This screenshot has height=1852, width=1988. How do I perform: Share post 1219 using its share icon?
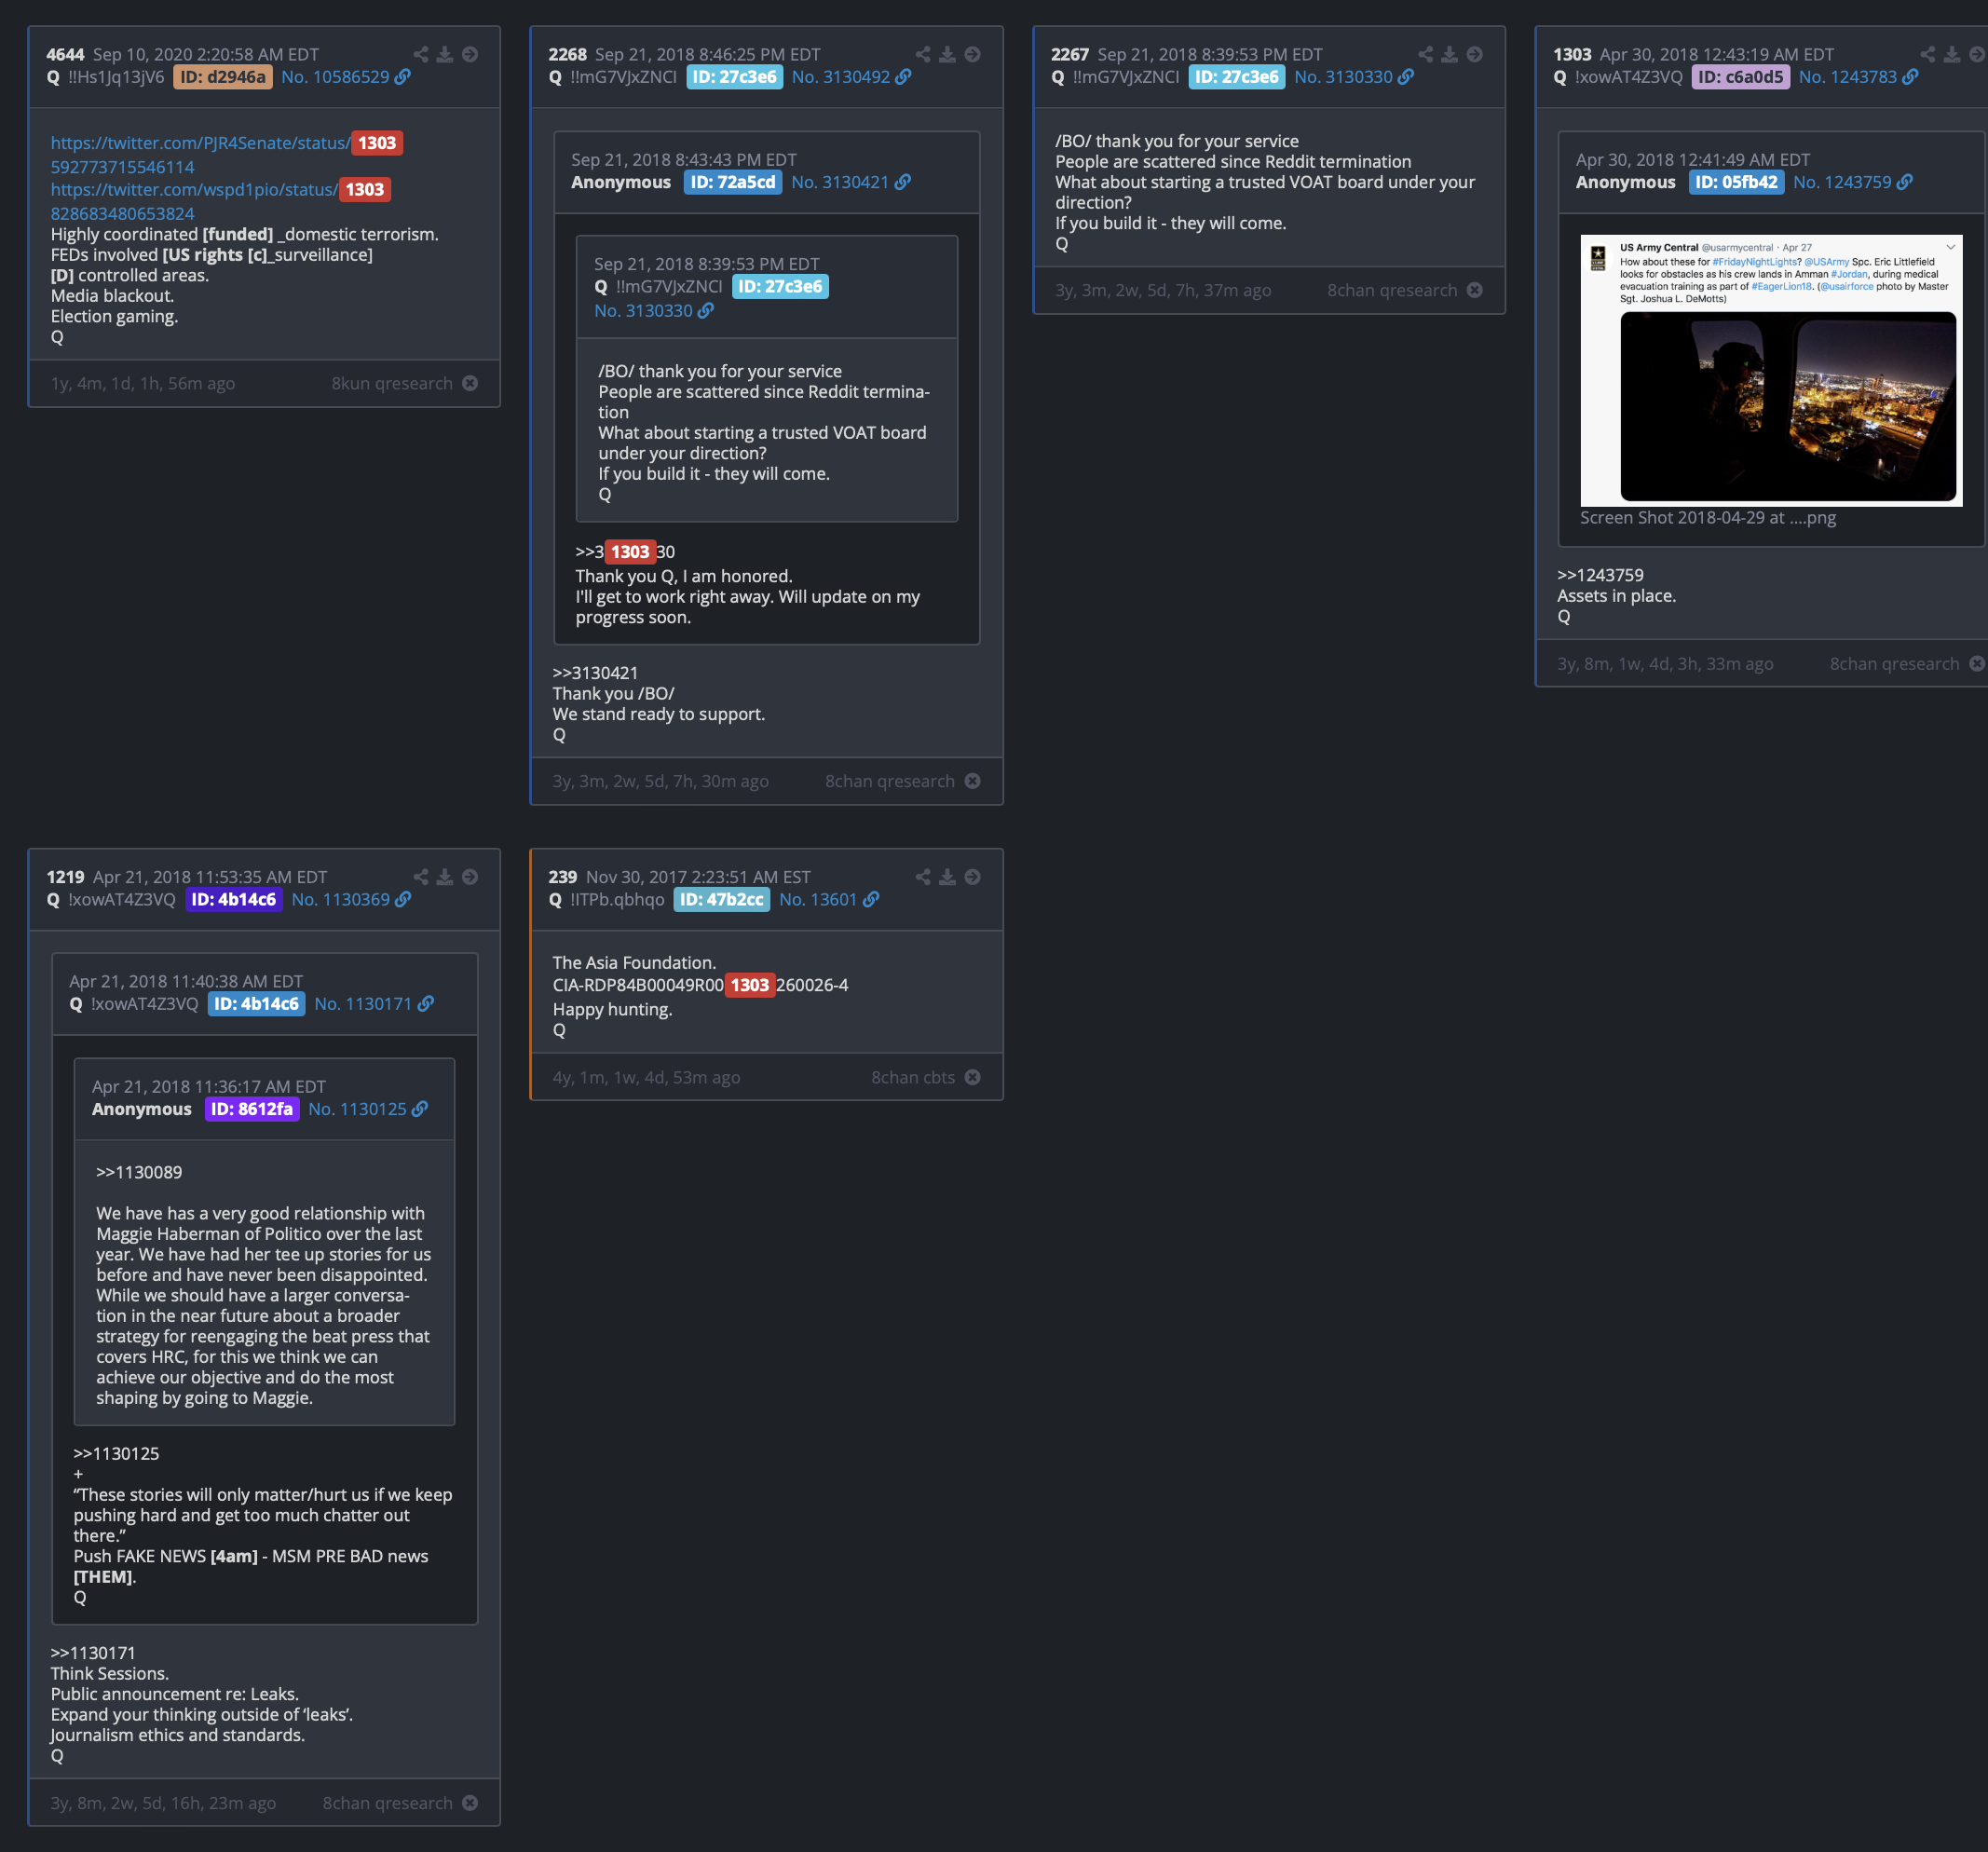coord(421,877)
